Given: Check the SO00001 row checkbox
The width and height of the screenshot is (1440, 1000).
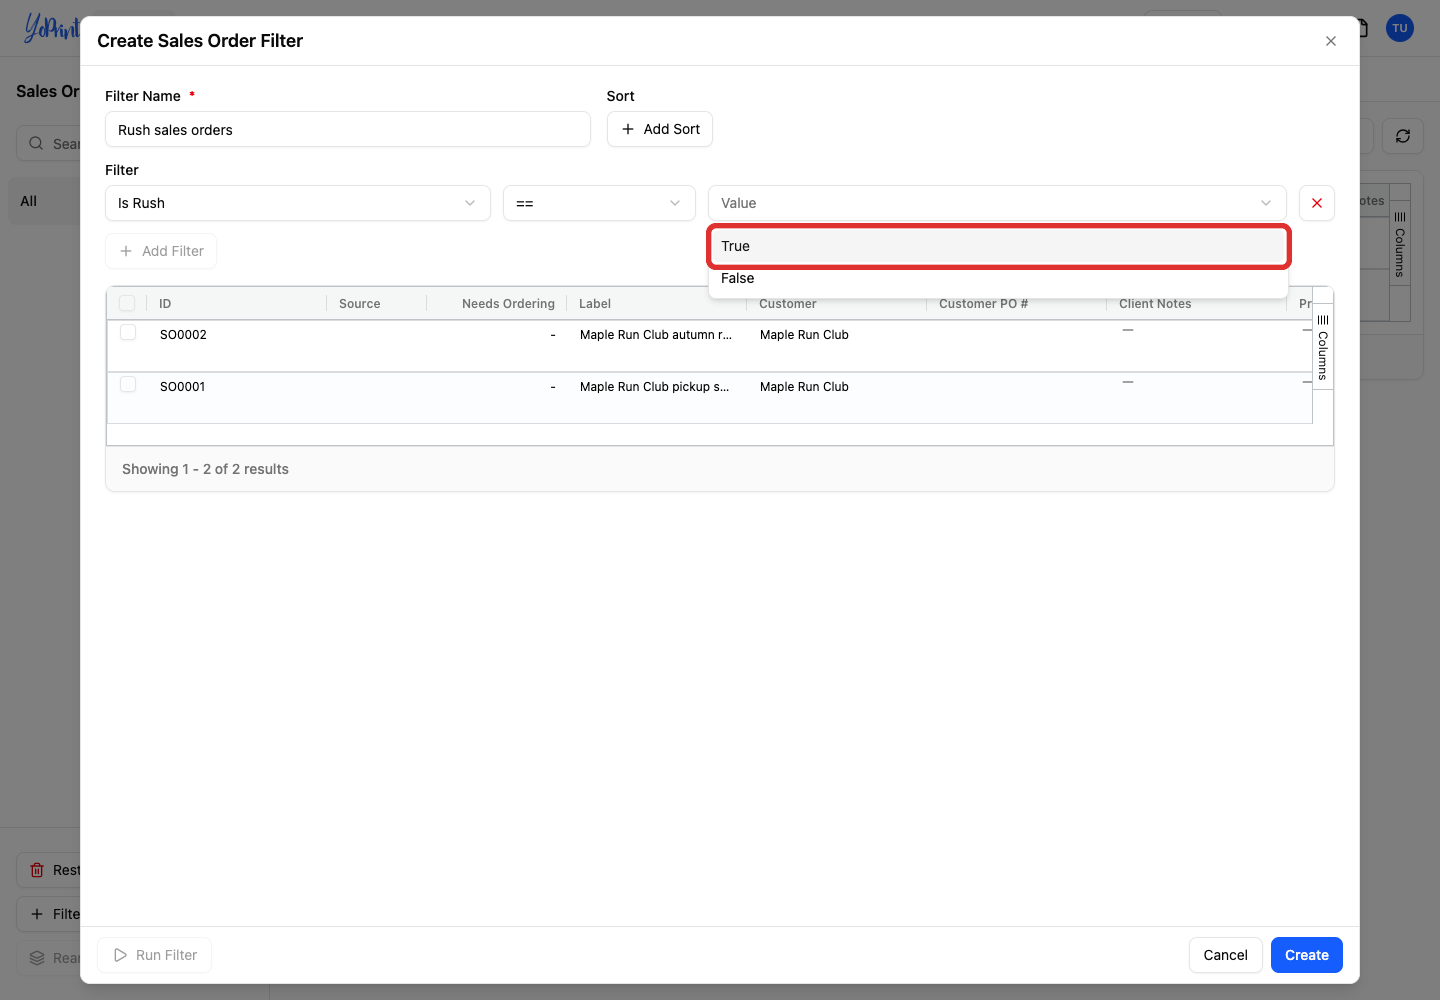Looking at the screenshot, I should 128,384.
